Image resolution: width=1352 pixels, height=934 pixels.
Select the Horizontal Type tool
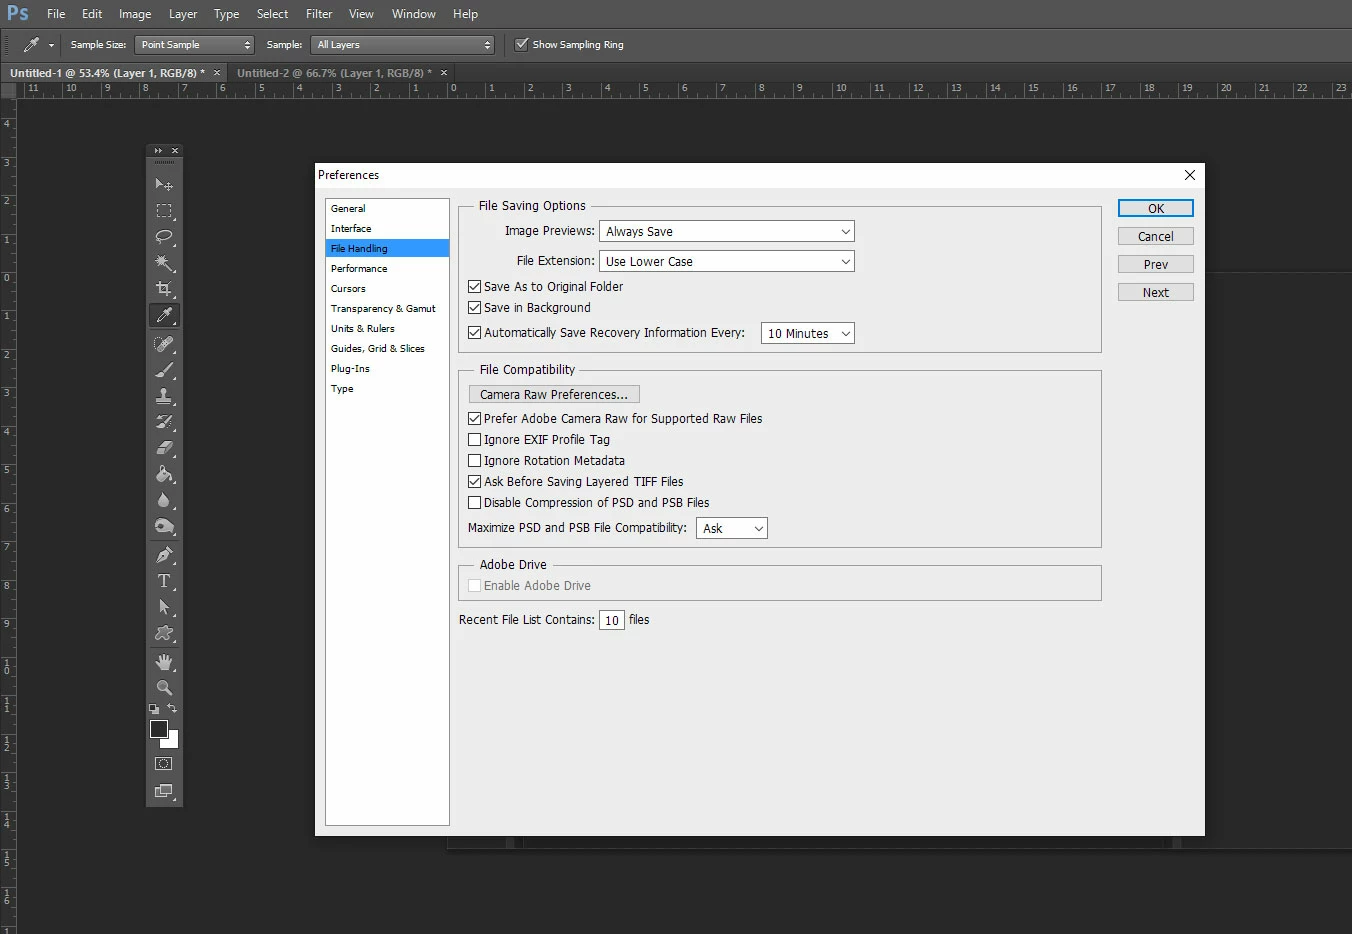point(164,581)
